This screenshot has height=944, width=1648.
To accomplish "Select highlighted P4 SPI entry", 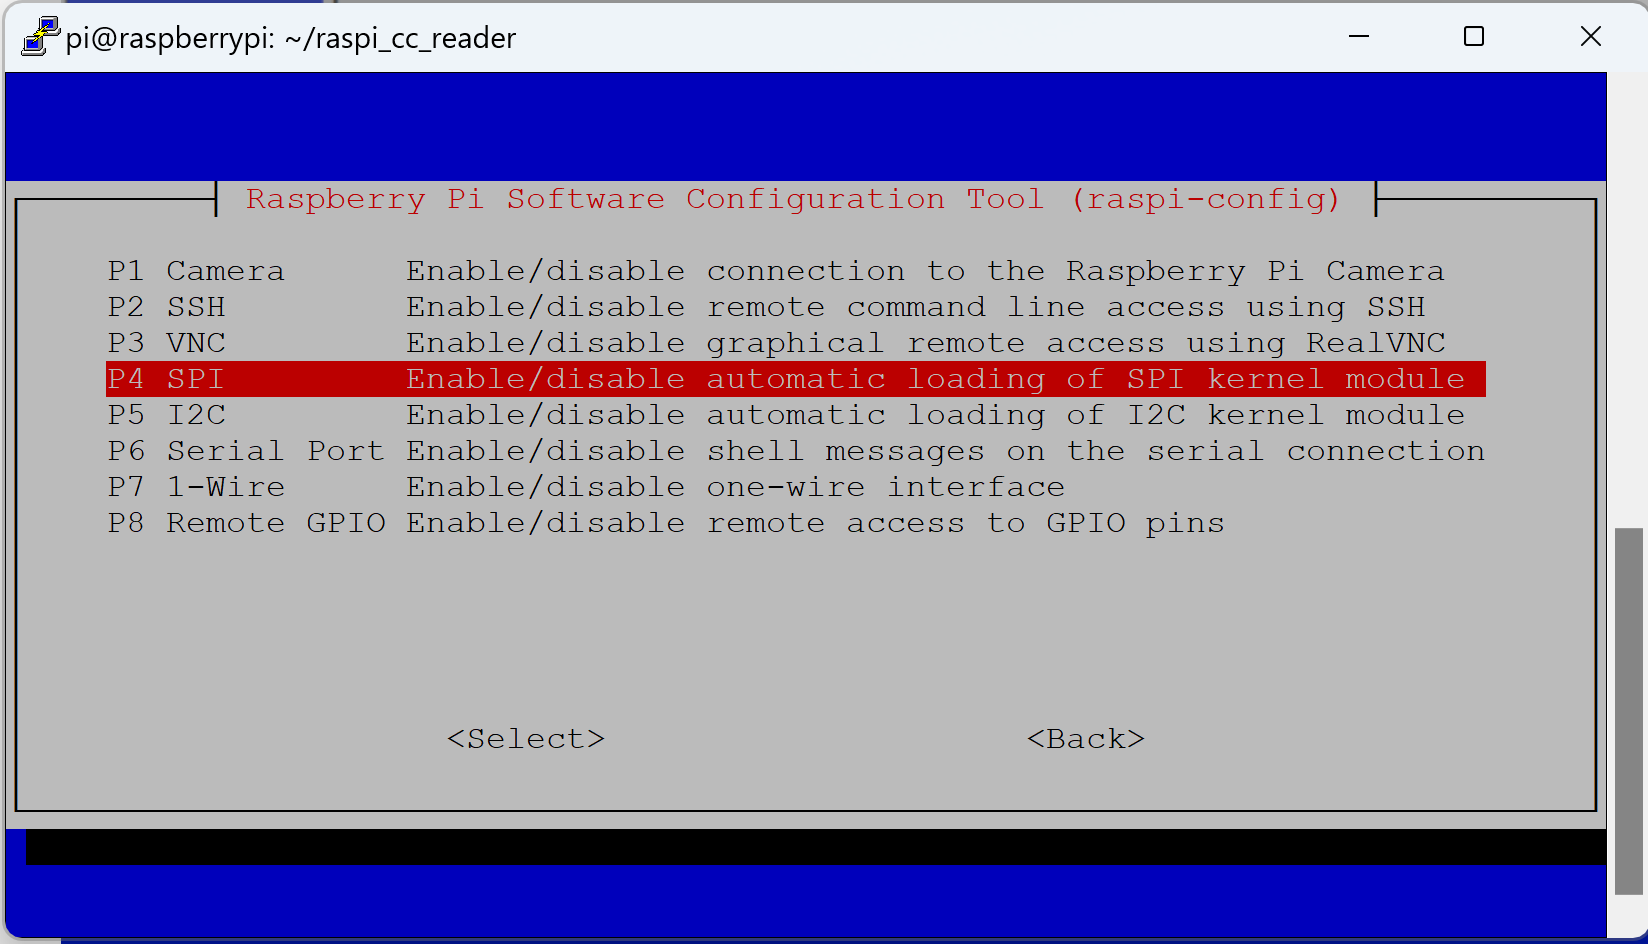I will (795, 379).
